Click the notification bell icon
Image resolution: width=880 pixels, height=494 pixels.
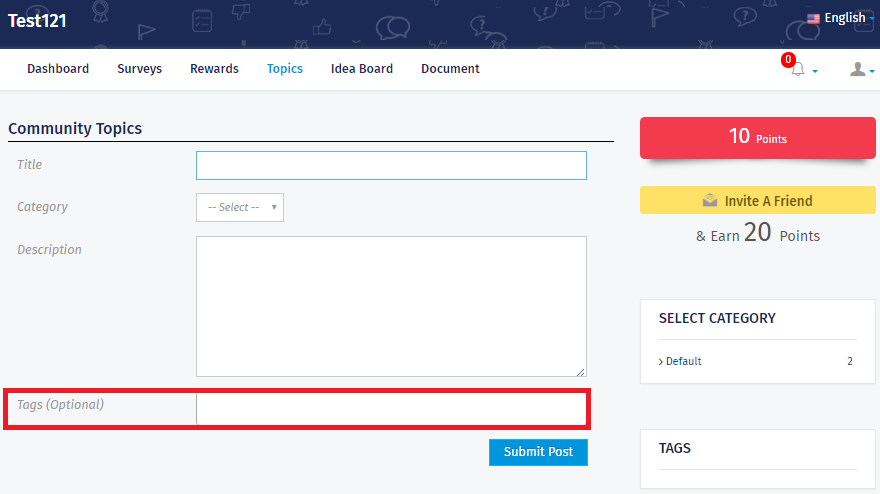click(798, 70)
